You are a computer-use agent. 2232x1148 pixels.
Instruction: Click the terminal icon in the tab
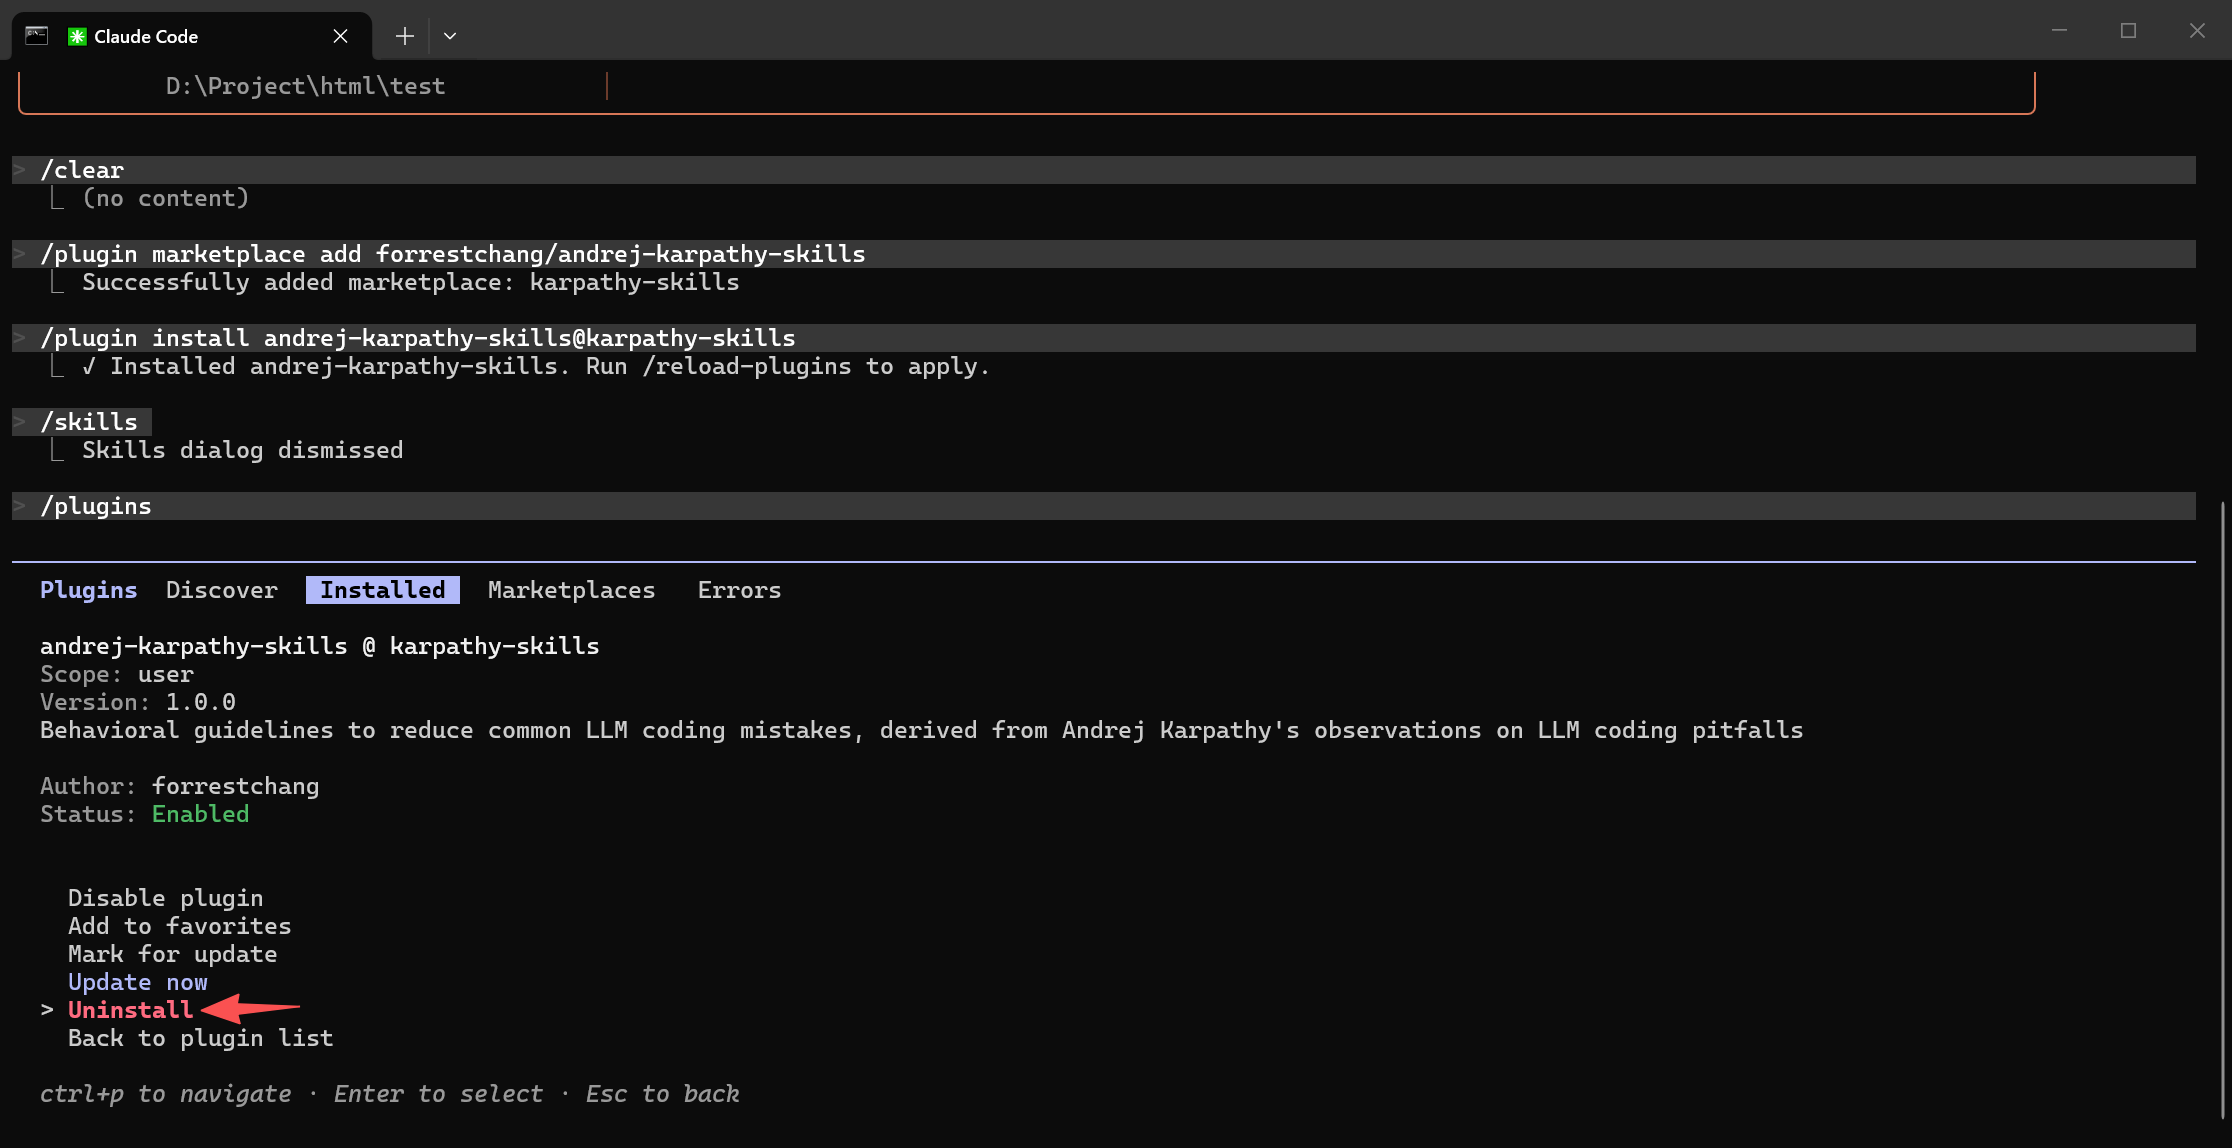pos(37,36)
